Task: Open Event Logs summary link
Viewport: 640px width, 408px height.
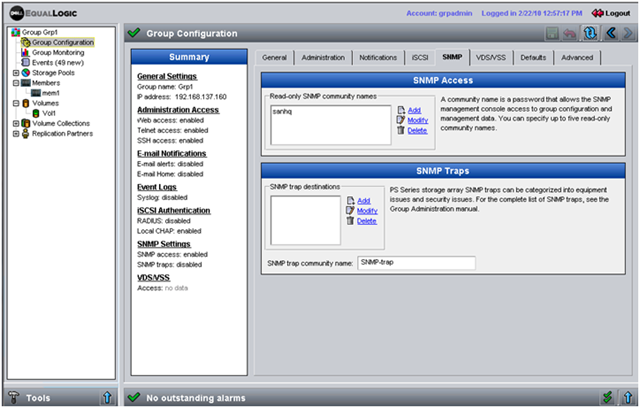Action: click(157, 187)
